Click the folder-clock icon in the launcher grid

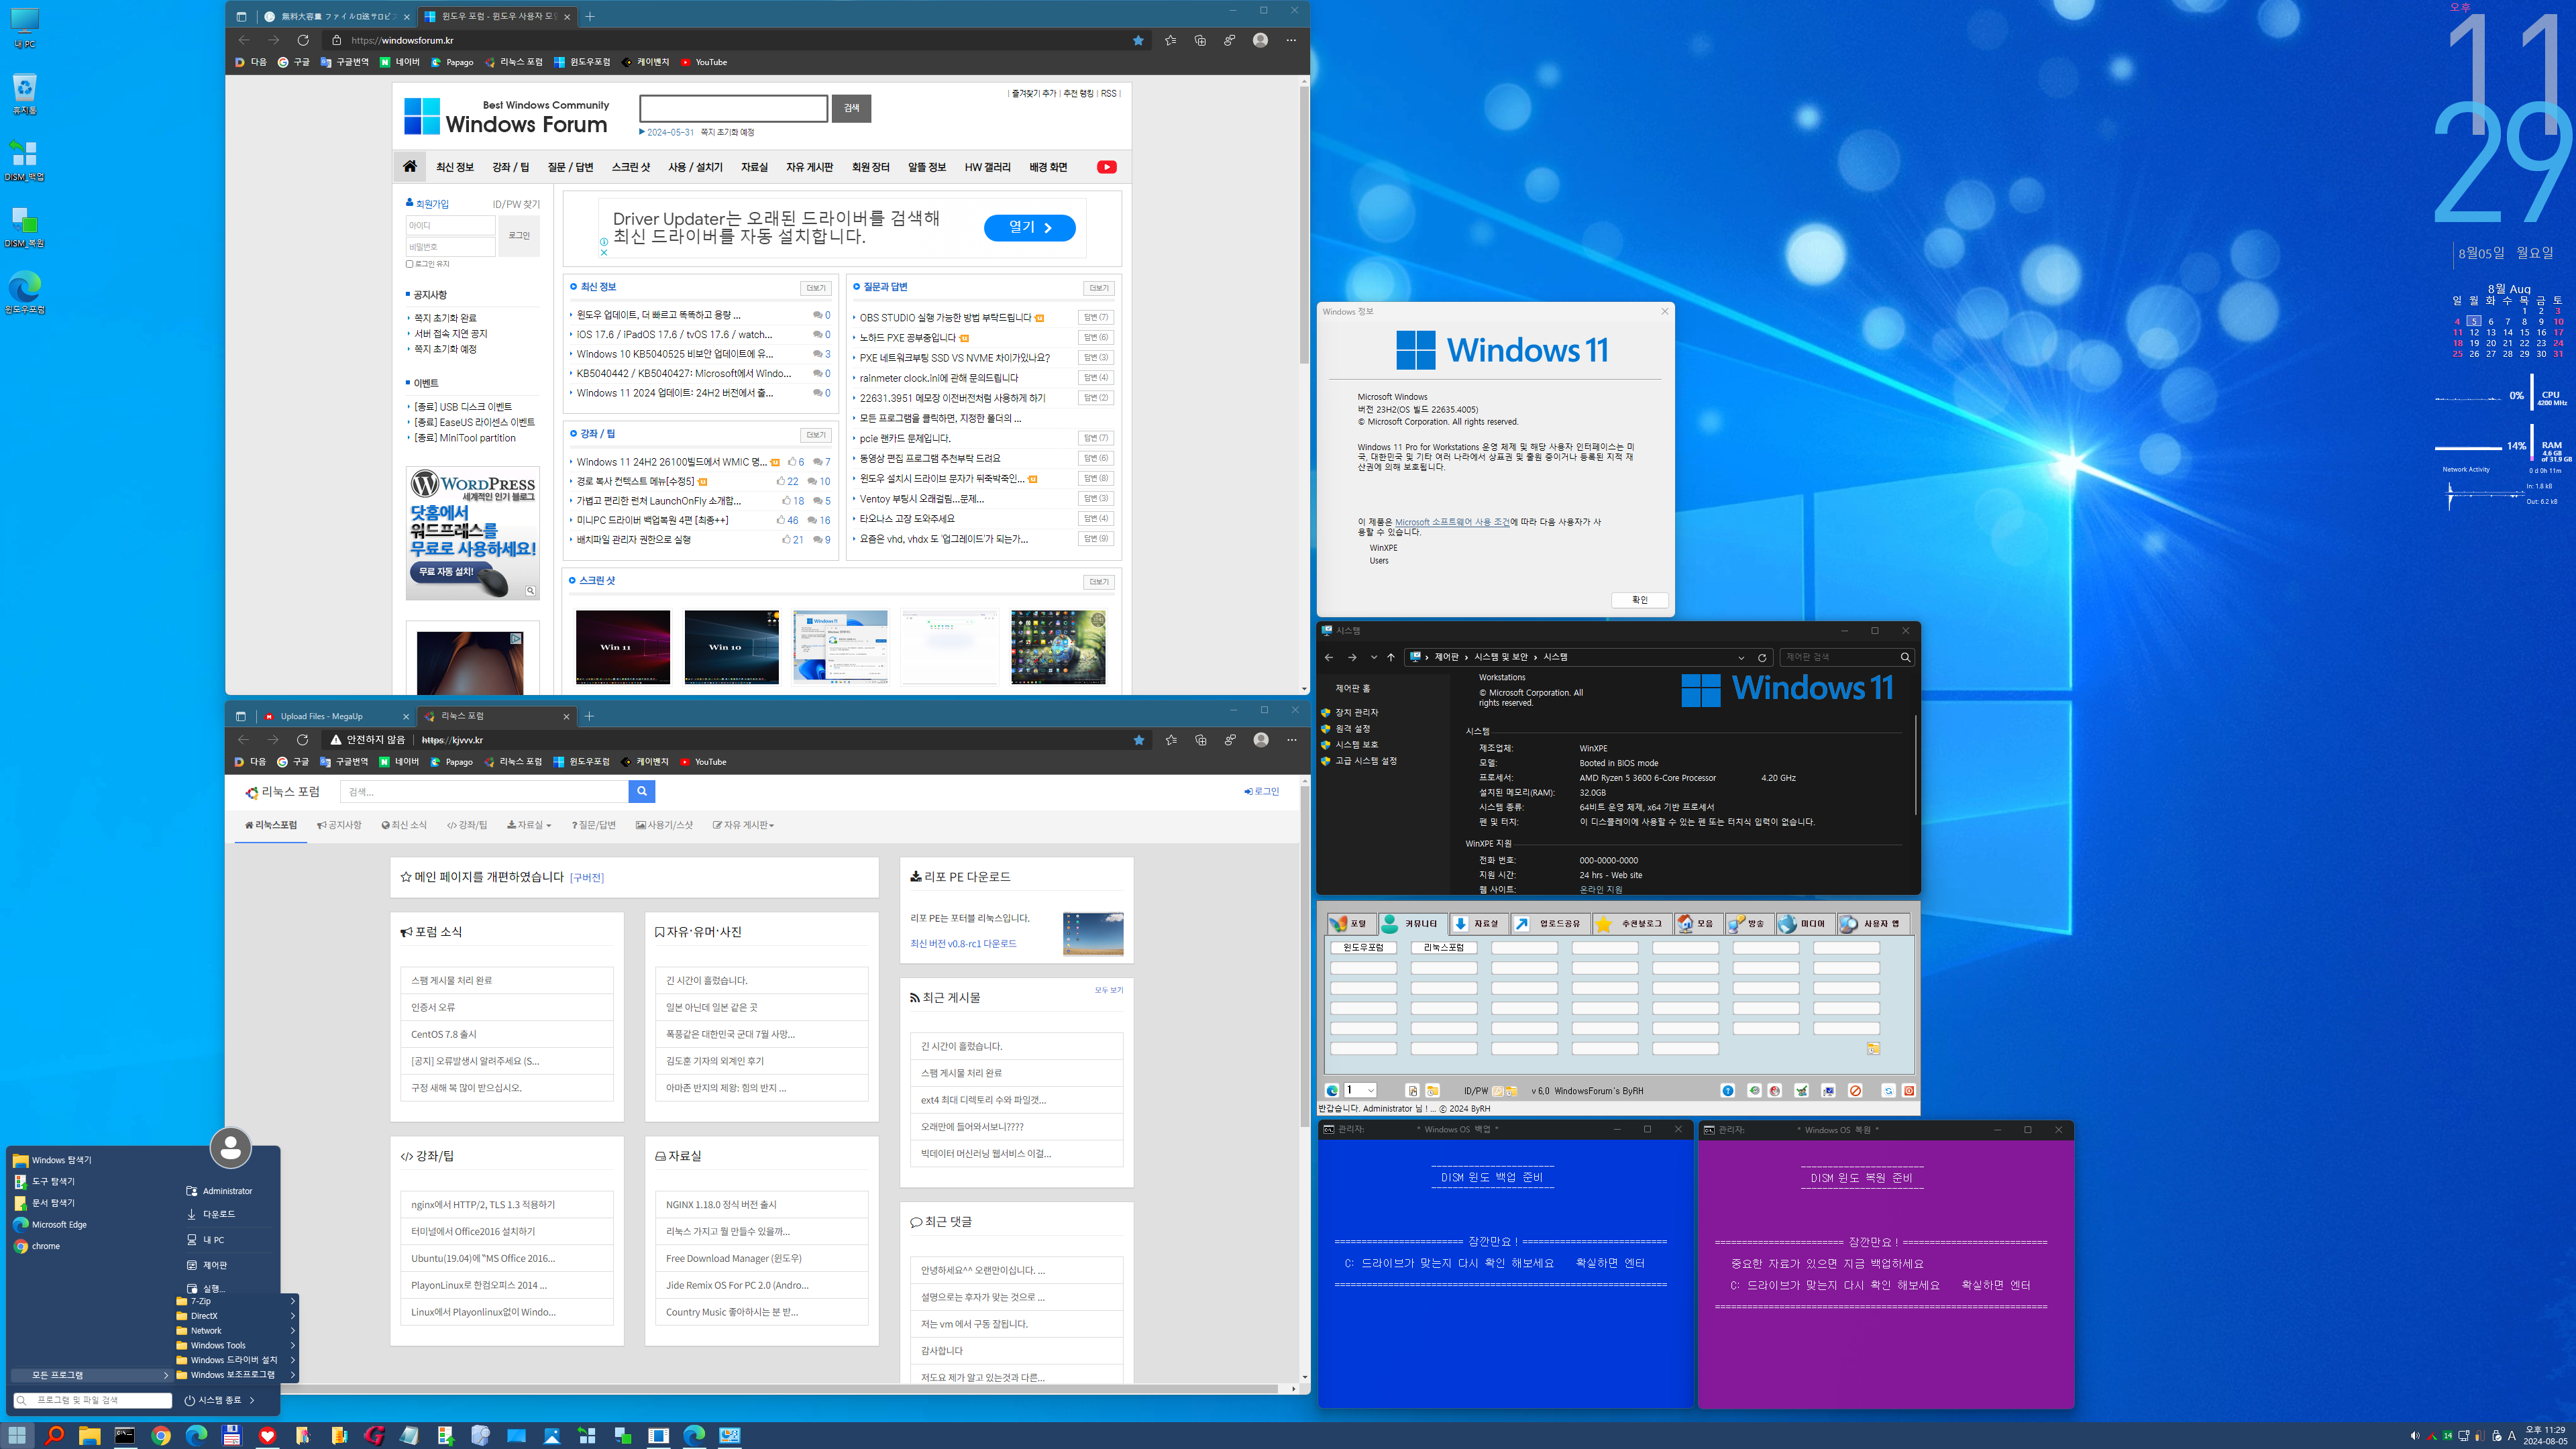click(1873, 1048)
